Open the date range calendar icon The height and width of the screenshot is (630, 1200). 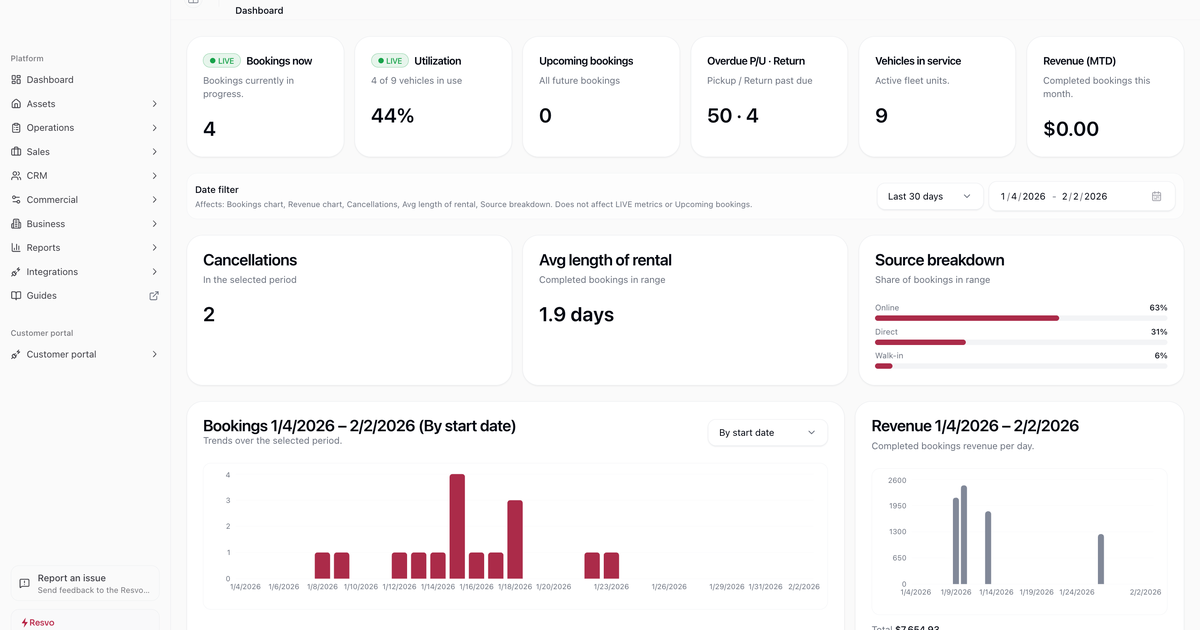coord(1156,197)
